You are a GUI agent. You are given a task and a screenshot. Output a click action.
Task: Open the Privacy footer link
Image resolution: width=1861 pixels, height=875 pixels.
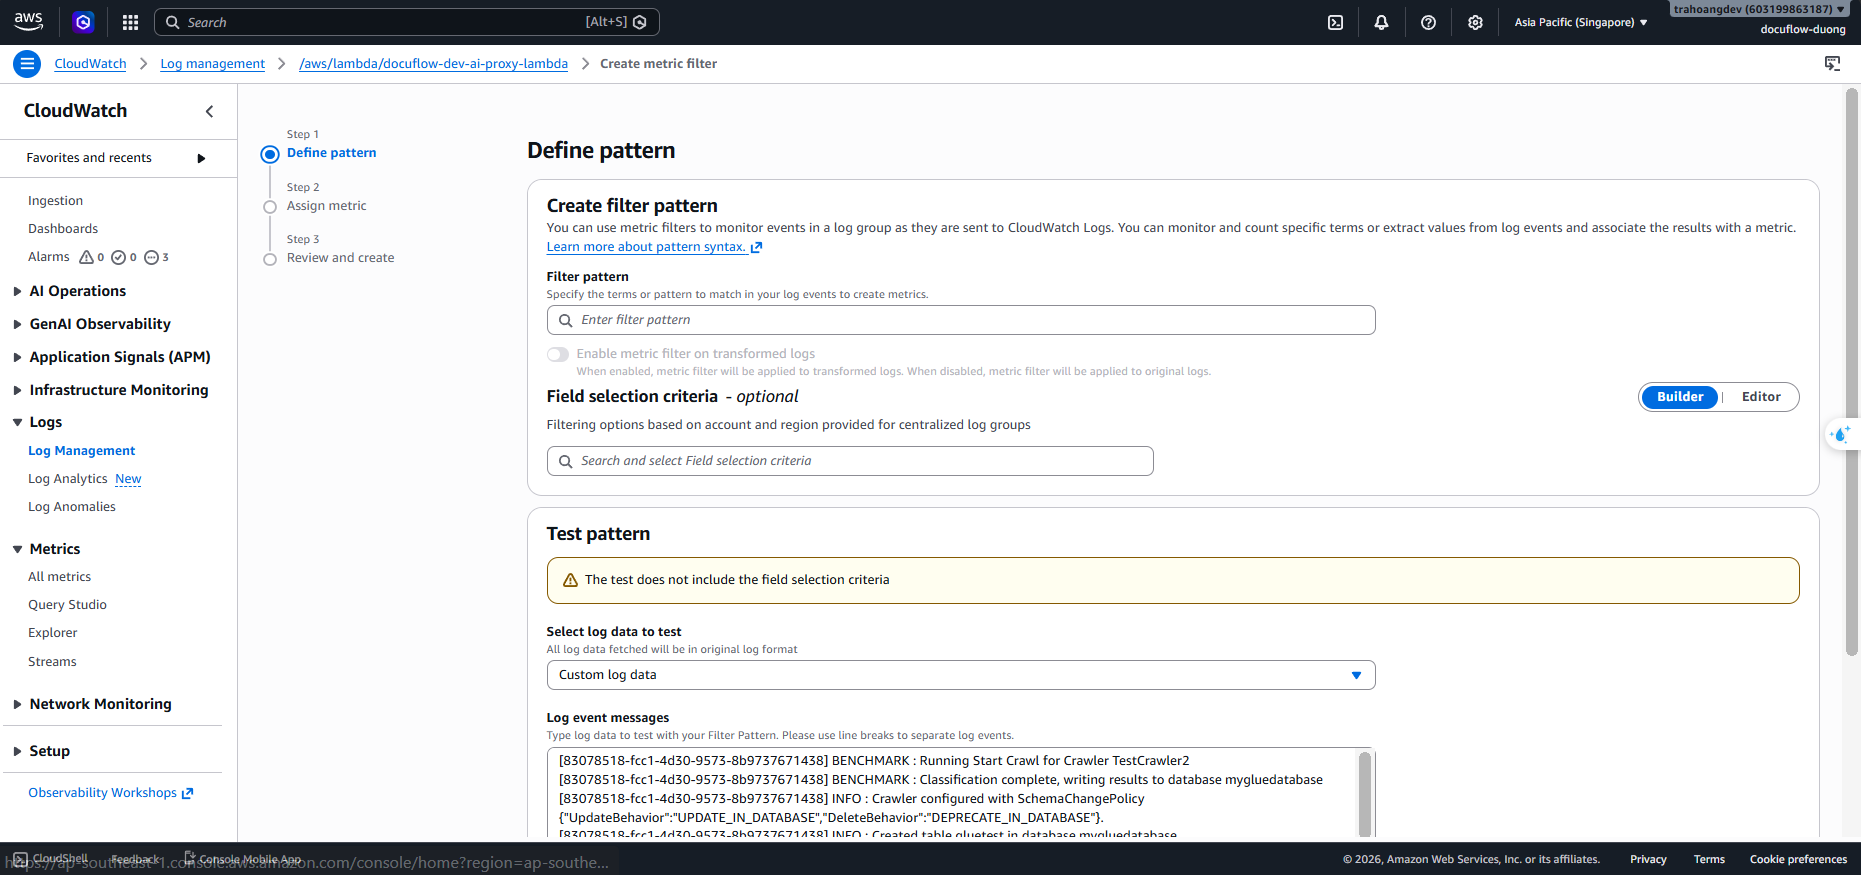tap(1648, 859)
